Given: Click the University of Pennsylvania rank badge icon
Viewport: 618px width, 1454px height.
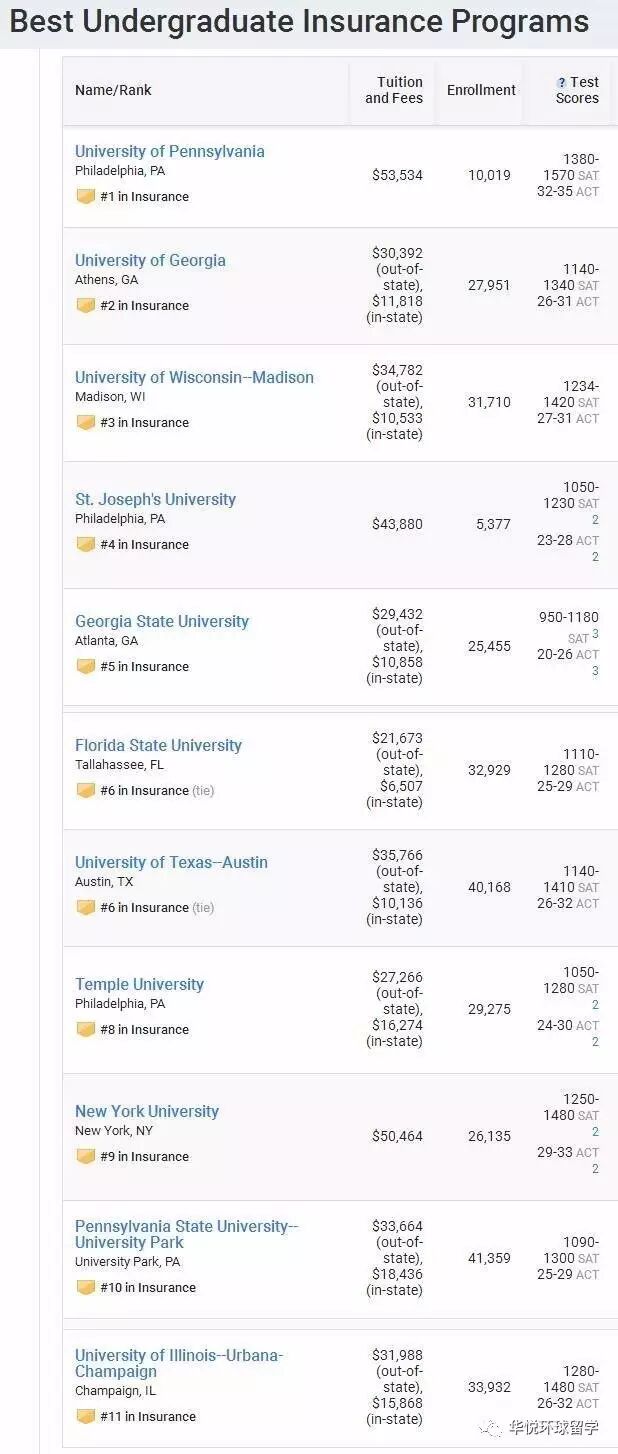Looking at the screenshot, I should [86, 197].
